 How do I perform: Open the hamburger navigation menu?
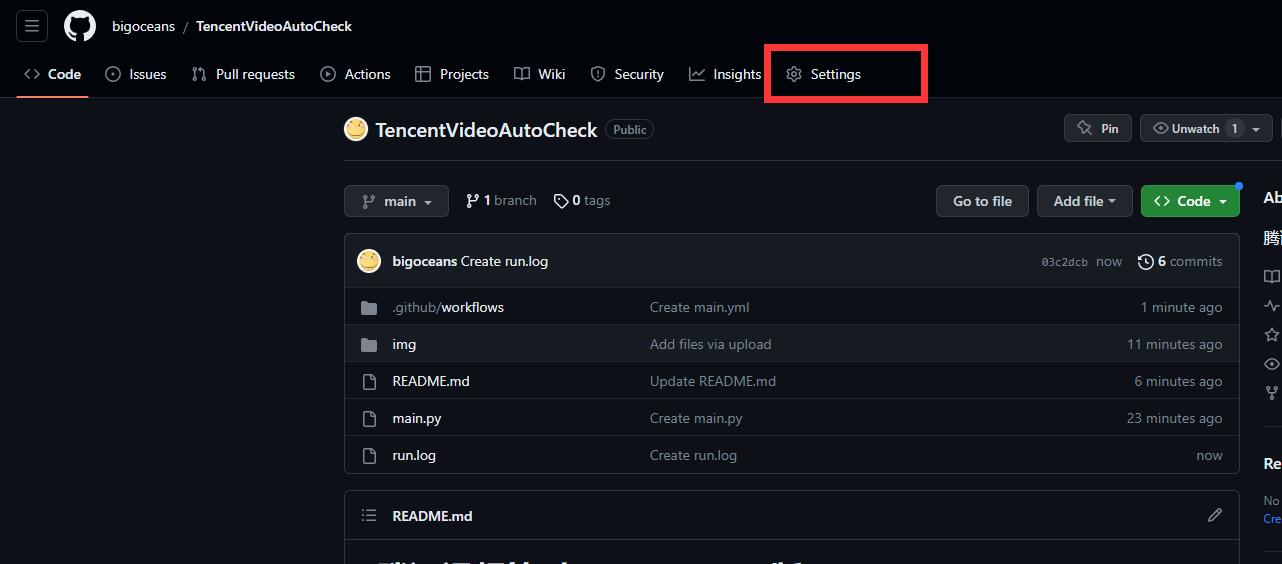(32, 26)
